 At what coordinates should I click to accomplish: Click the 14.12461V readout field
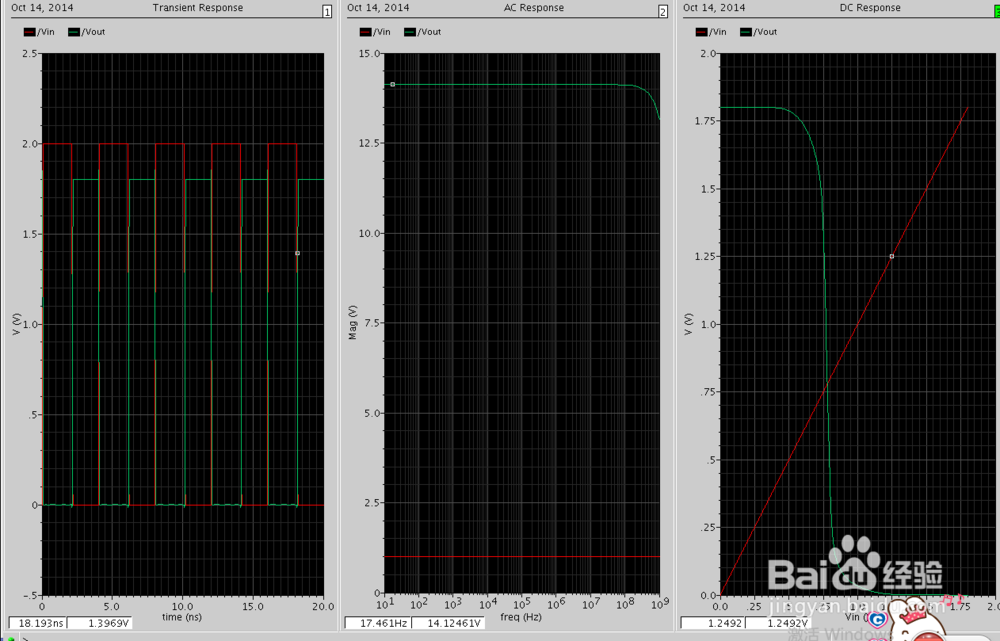[449, 623]
